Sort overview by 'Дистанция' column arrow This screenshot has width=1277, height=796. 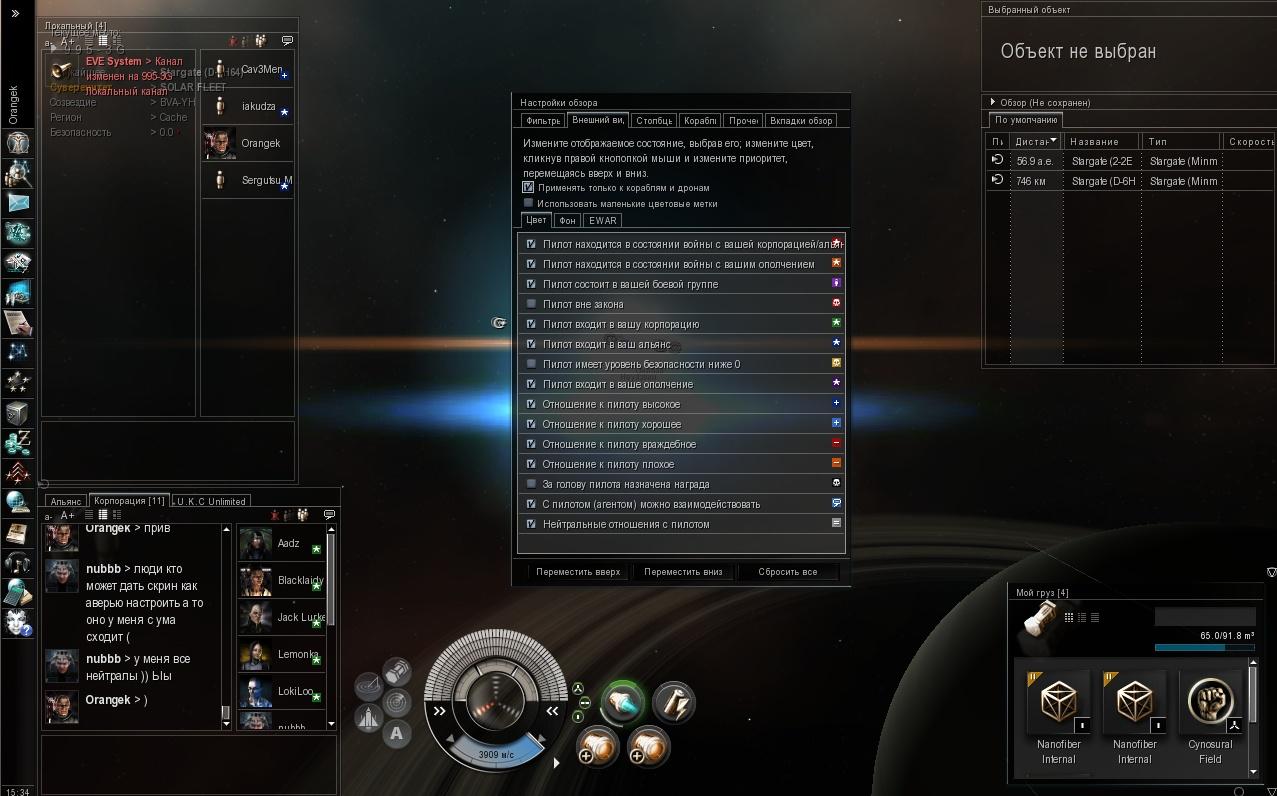[x=1053, y=141]
